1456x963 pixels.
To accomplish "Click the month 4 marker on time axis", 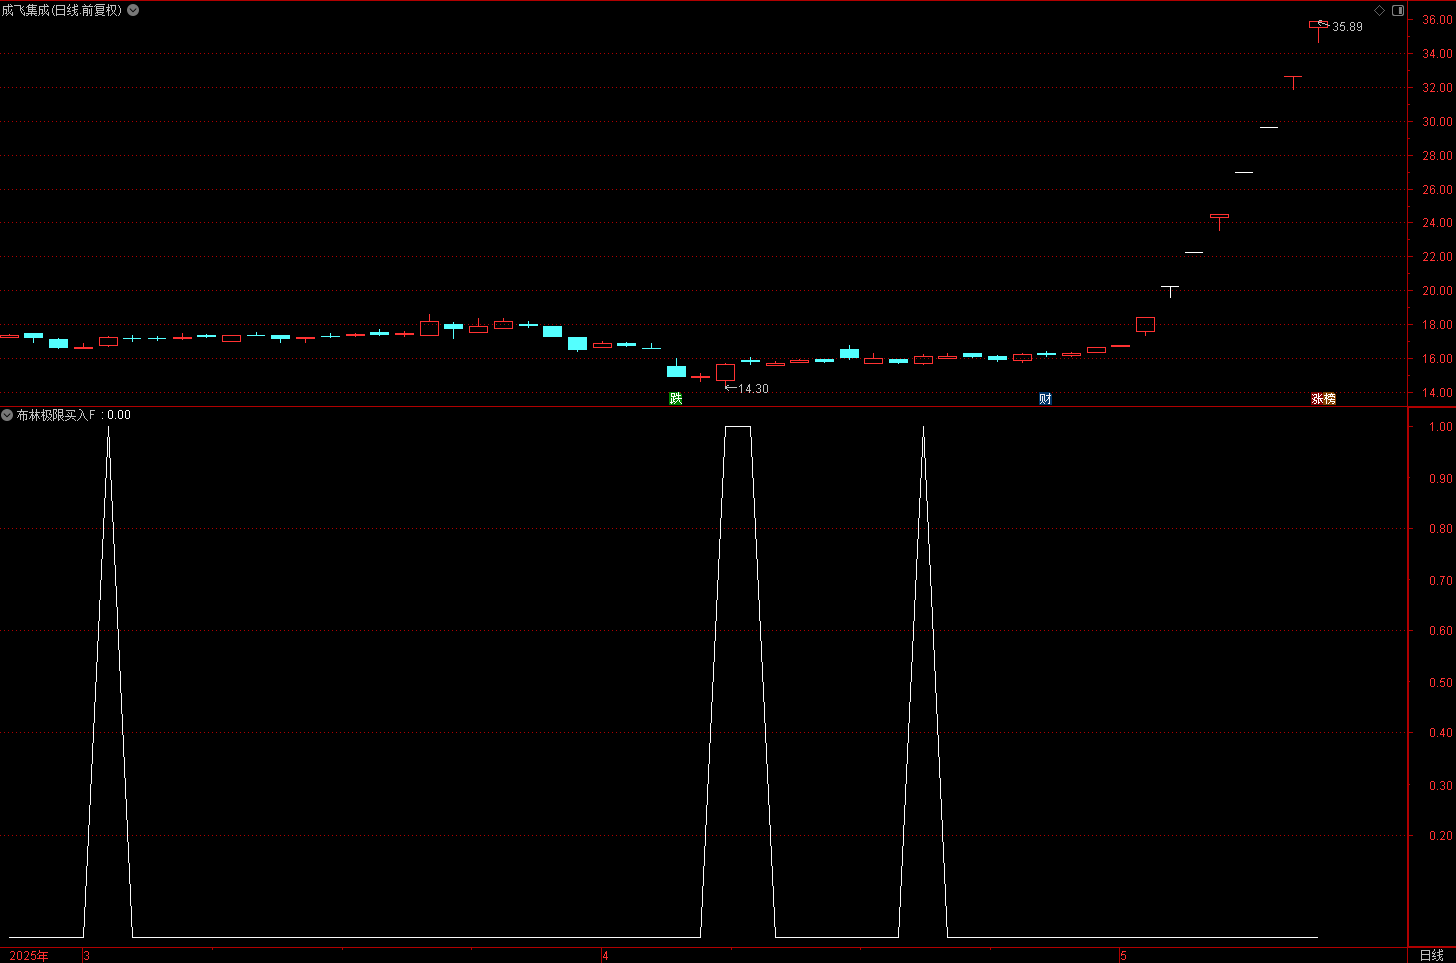I will [x=606, y=956].
